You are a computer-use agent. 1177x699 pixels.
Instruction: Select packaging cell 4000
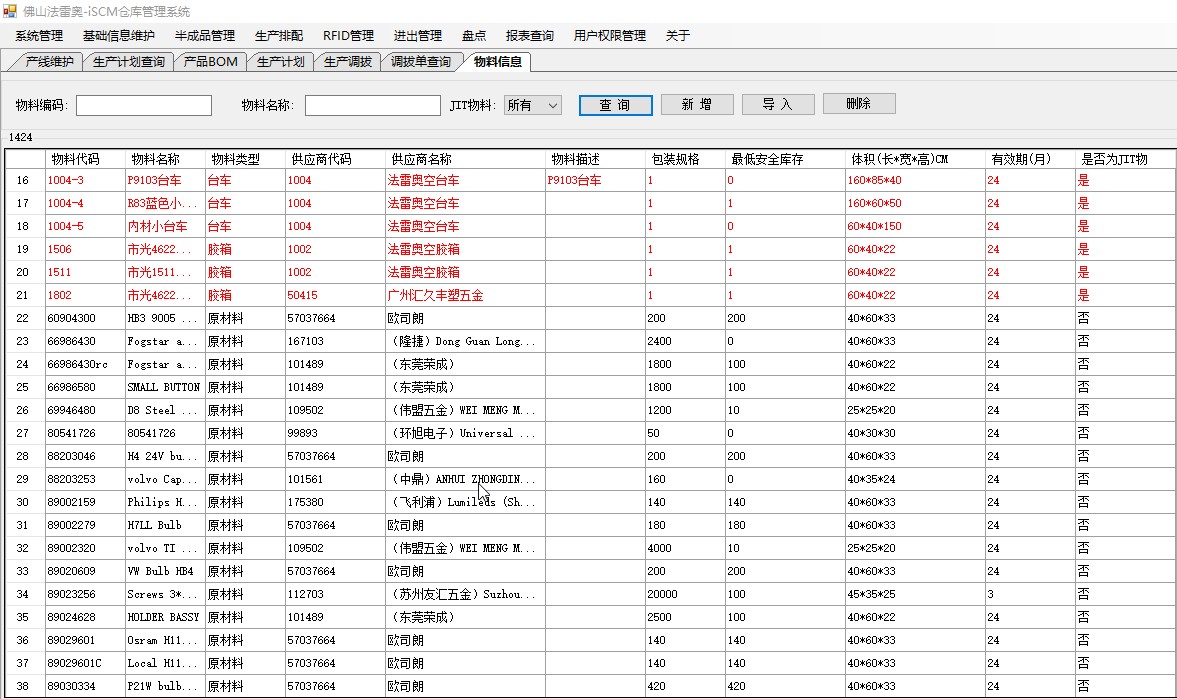coord(685,548)
